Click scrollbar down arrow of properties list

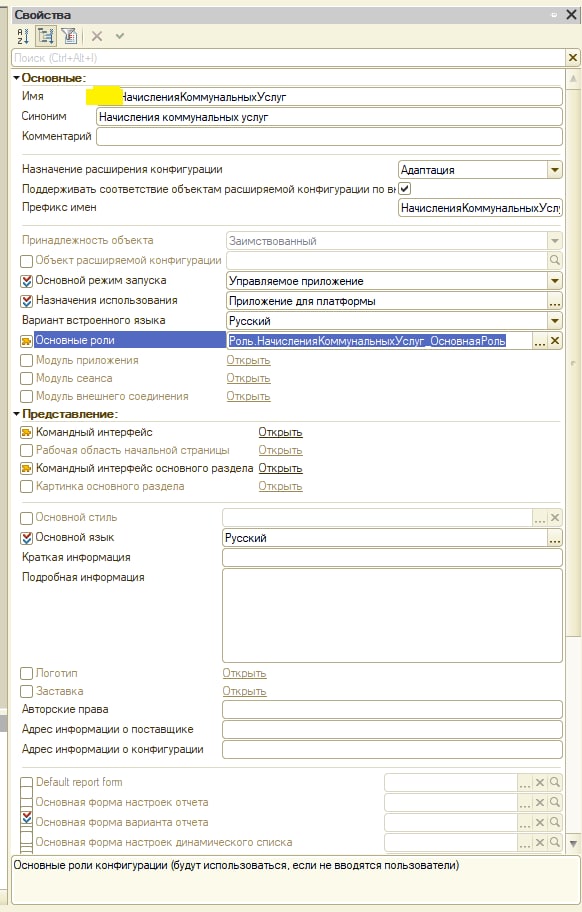click(x=573, y=843)
